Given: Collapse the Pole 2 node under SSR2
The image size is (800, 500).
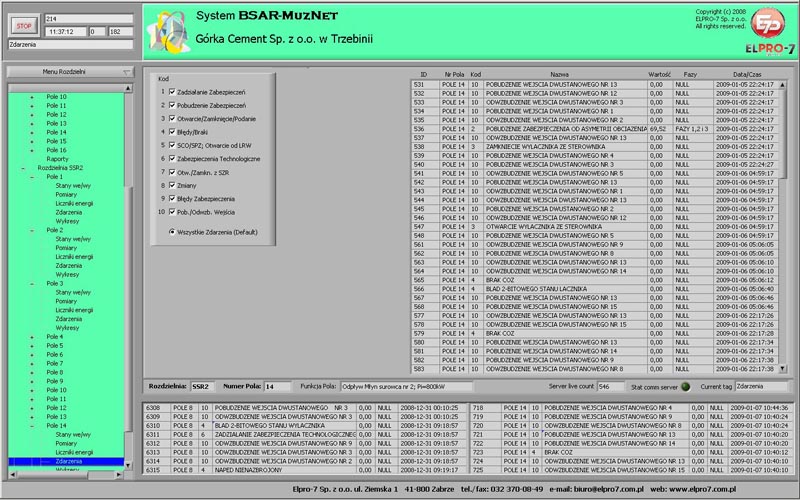Looking at the screenshot, I should pos(32,230).
